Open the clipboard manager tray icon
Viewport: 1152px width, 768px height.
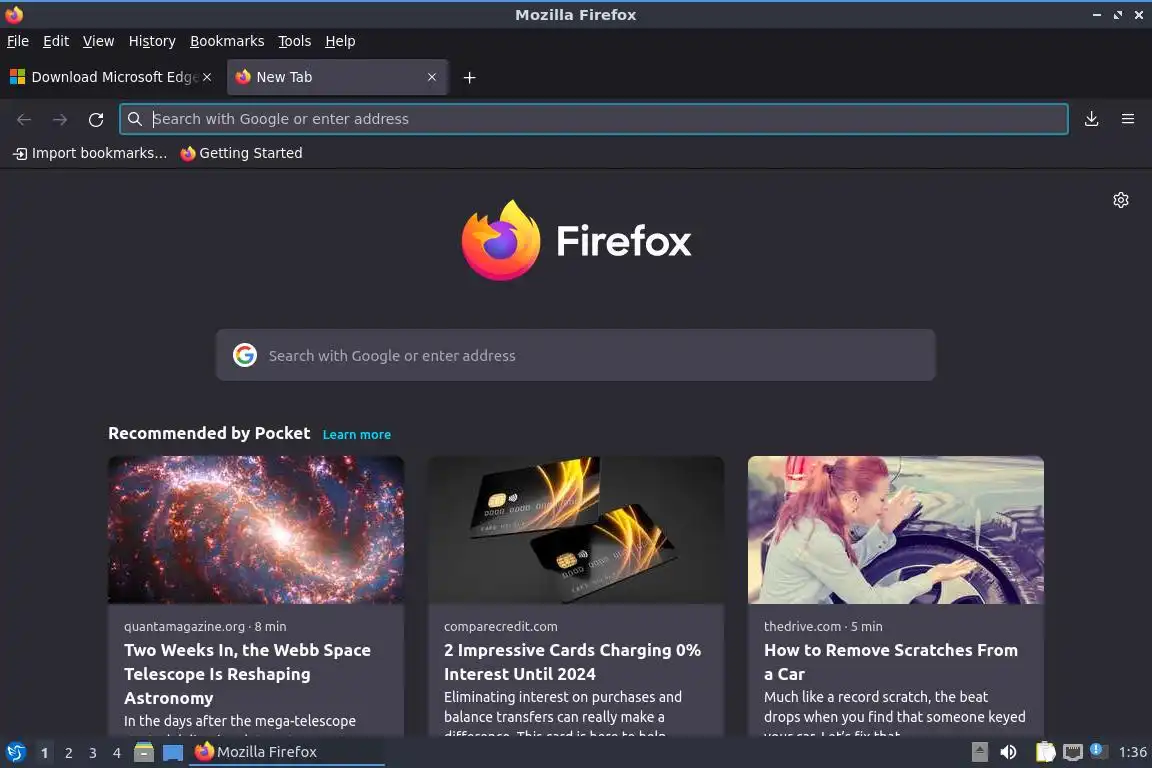click(1045, 752)
